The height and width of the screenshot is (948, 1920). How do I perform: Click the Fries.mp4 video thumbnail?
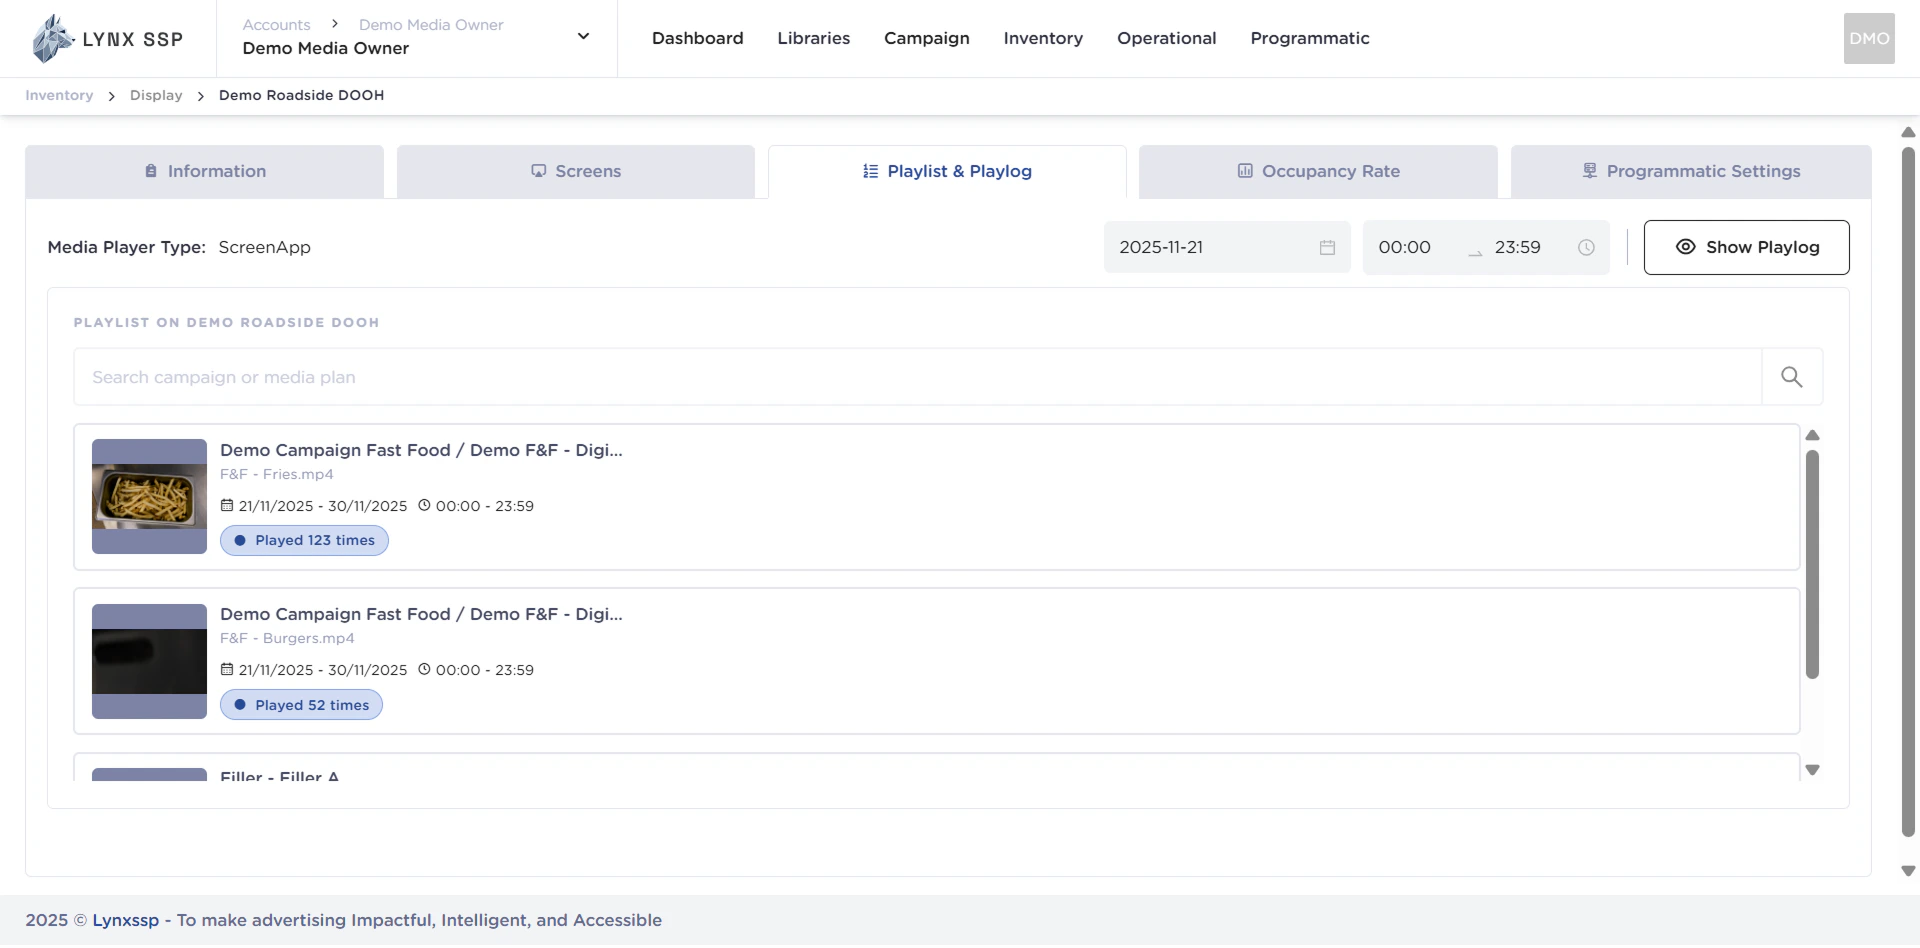coord(148,496)
